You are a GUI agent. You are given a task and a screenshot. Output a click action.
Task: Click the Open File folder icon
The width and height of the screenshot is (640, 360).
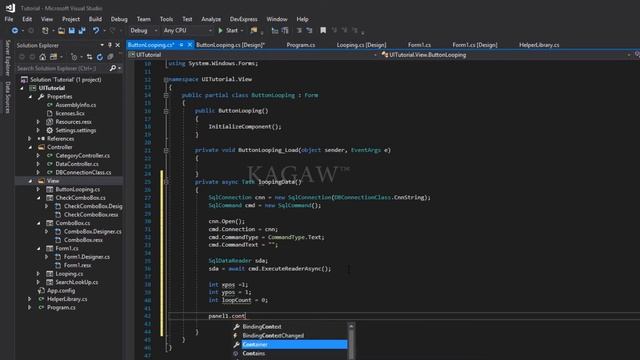(x=61, y=31)
